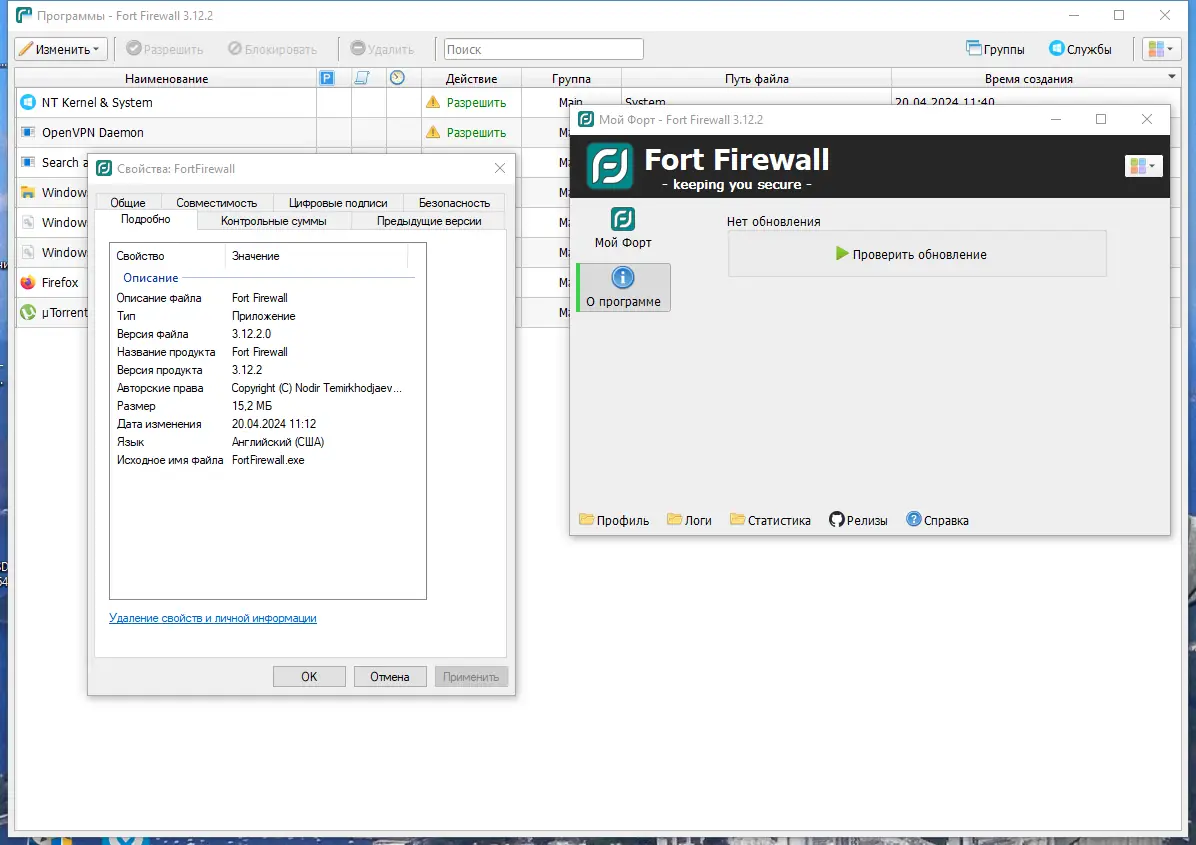Switch to the Совместимость tab
The height and width of the screenshot is (845, 1196).
pos(217,203)
